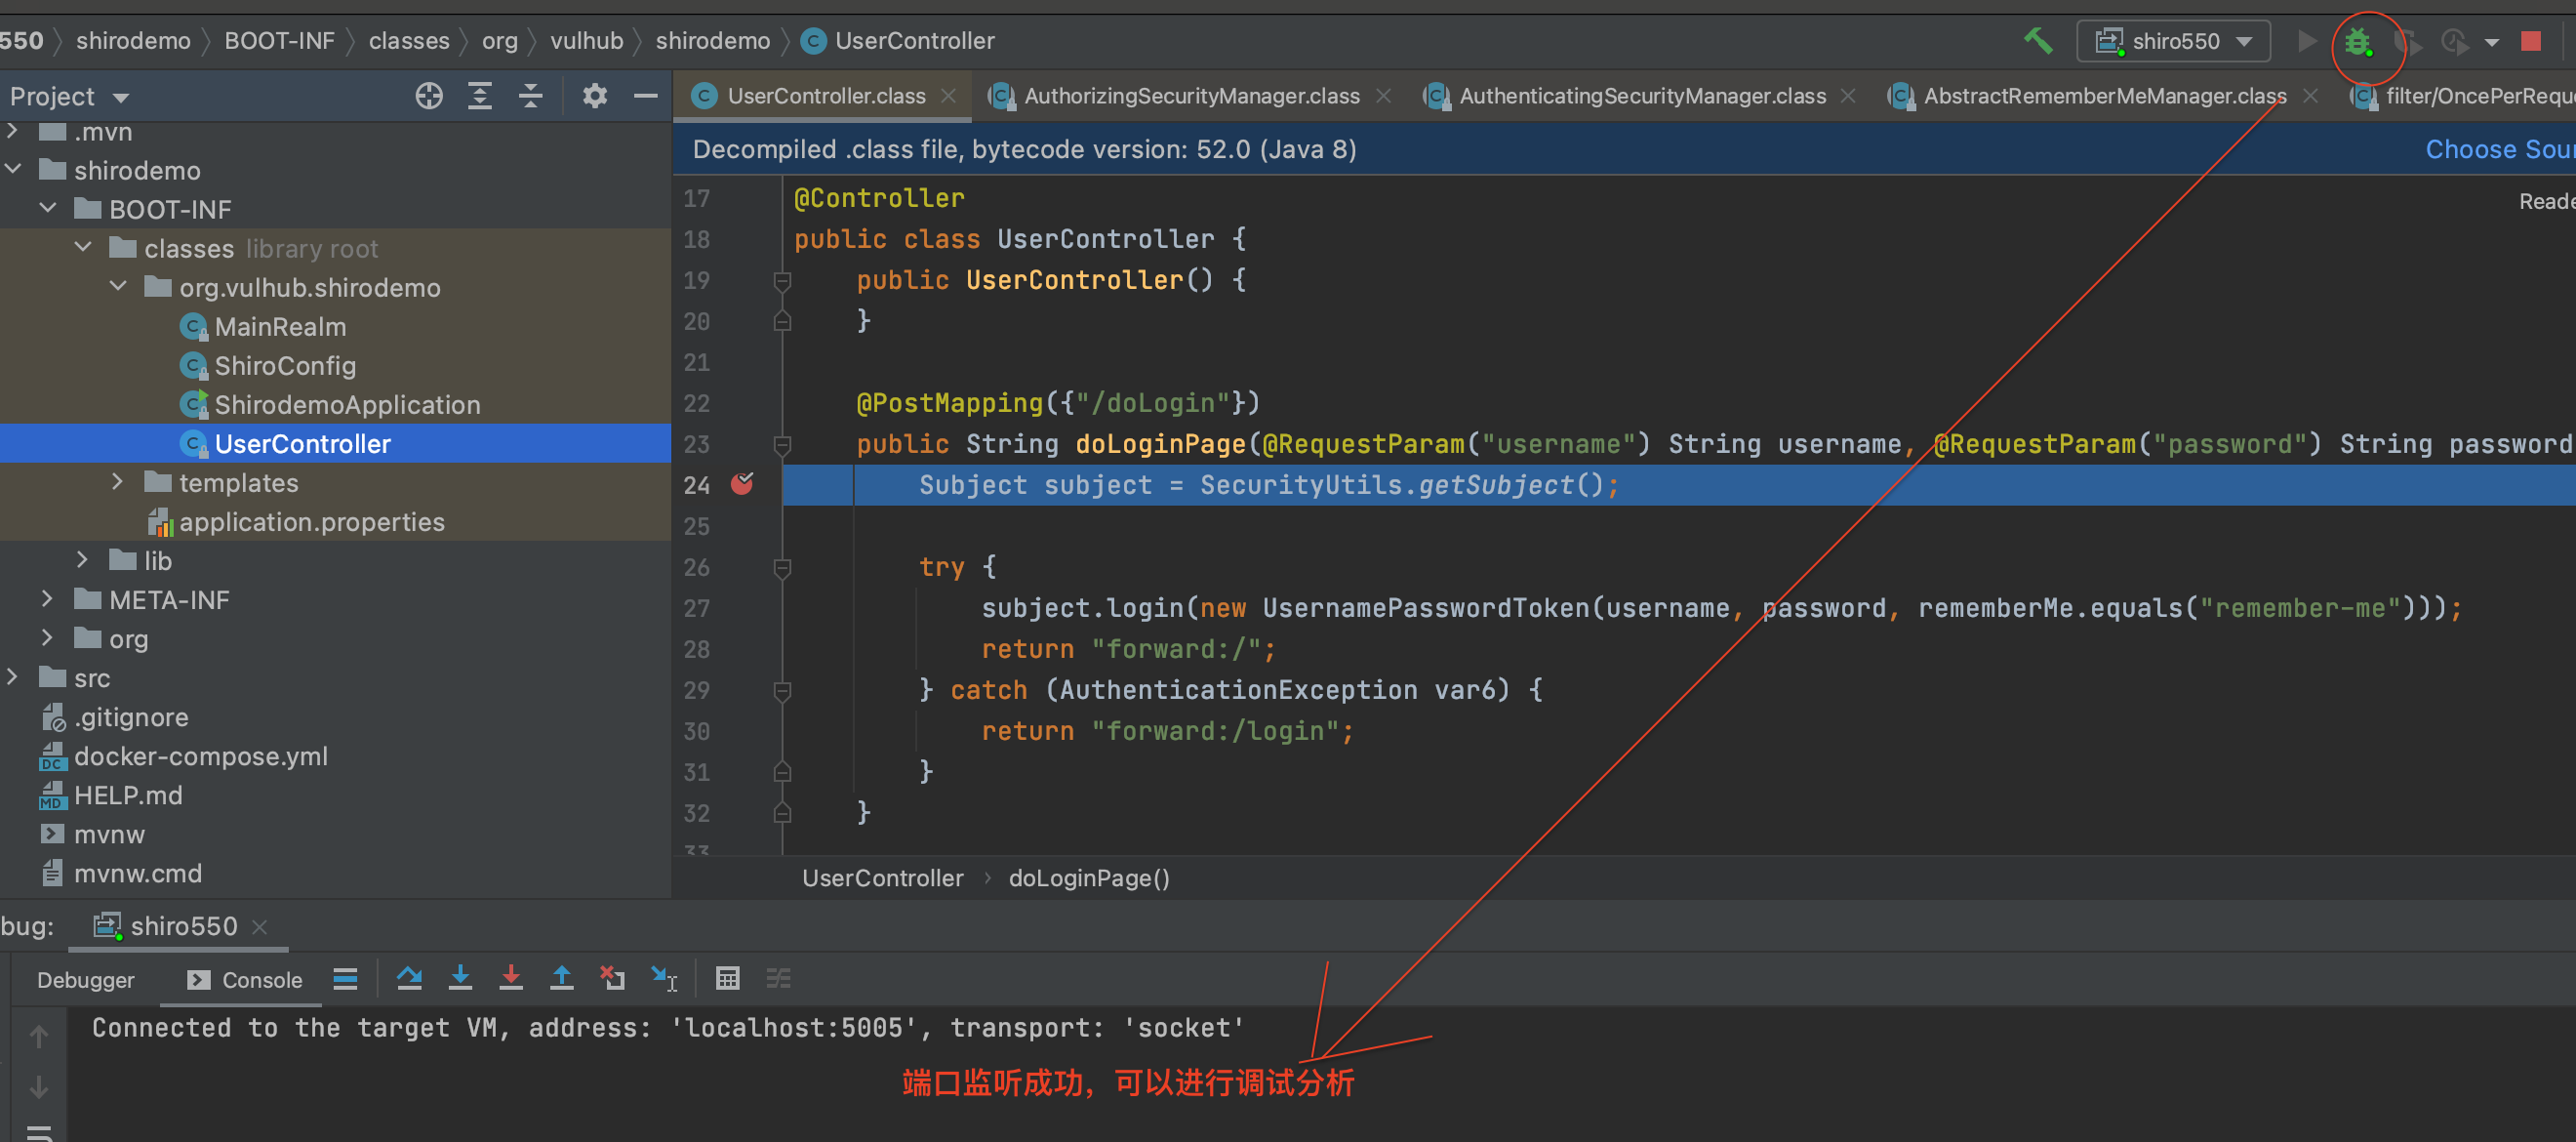Open application.properties file

click(x=311, y=522)
